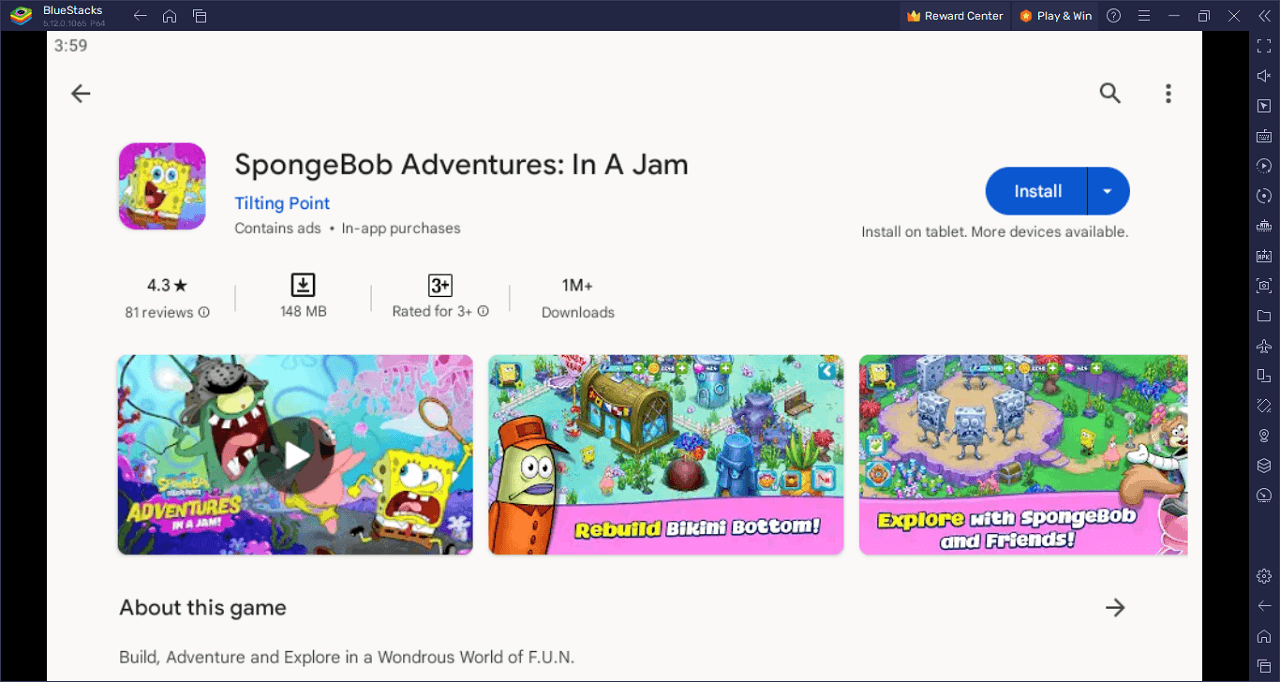The height and width of the screenshot is (682, 1280).
Task: Open the speedometer icon in sidebar
Action: coord(1264,496)
